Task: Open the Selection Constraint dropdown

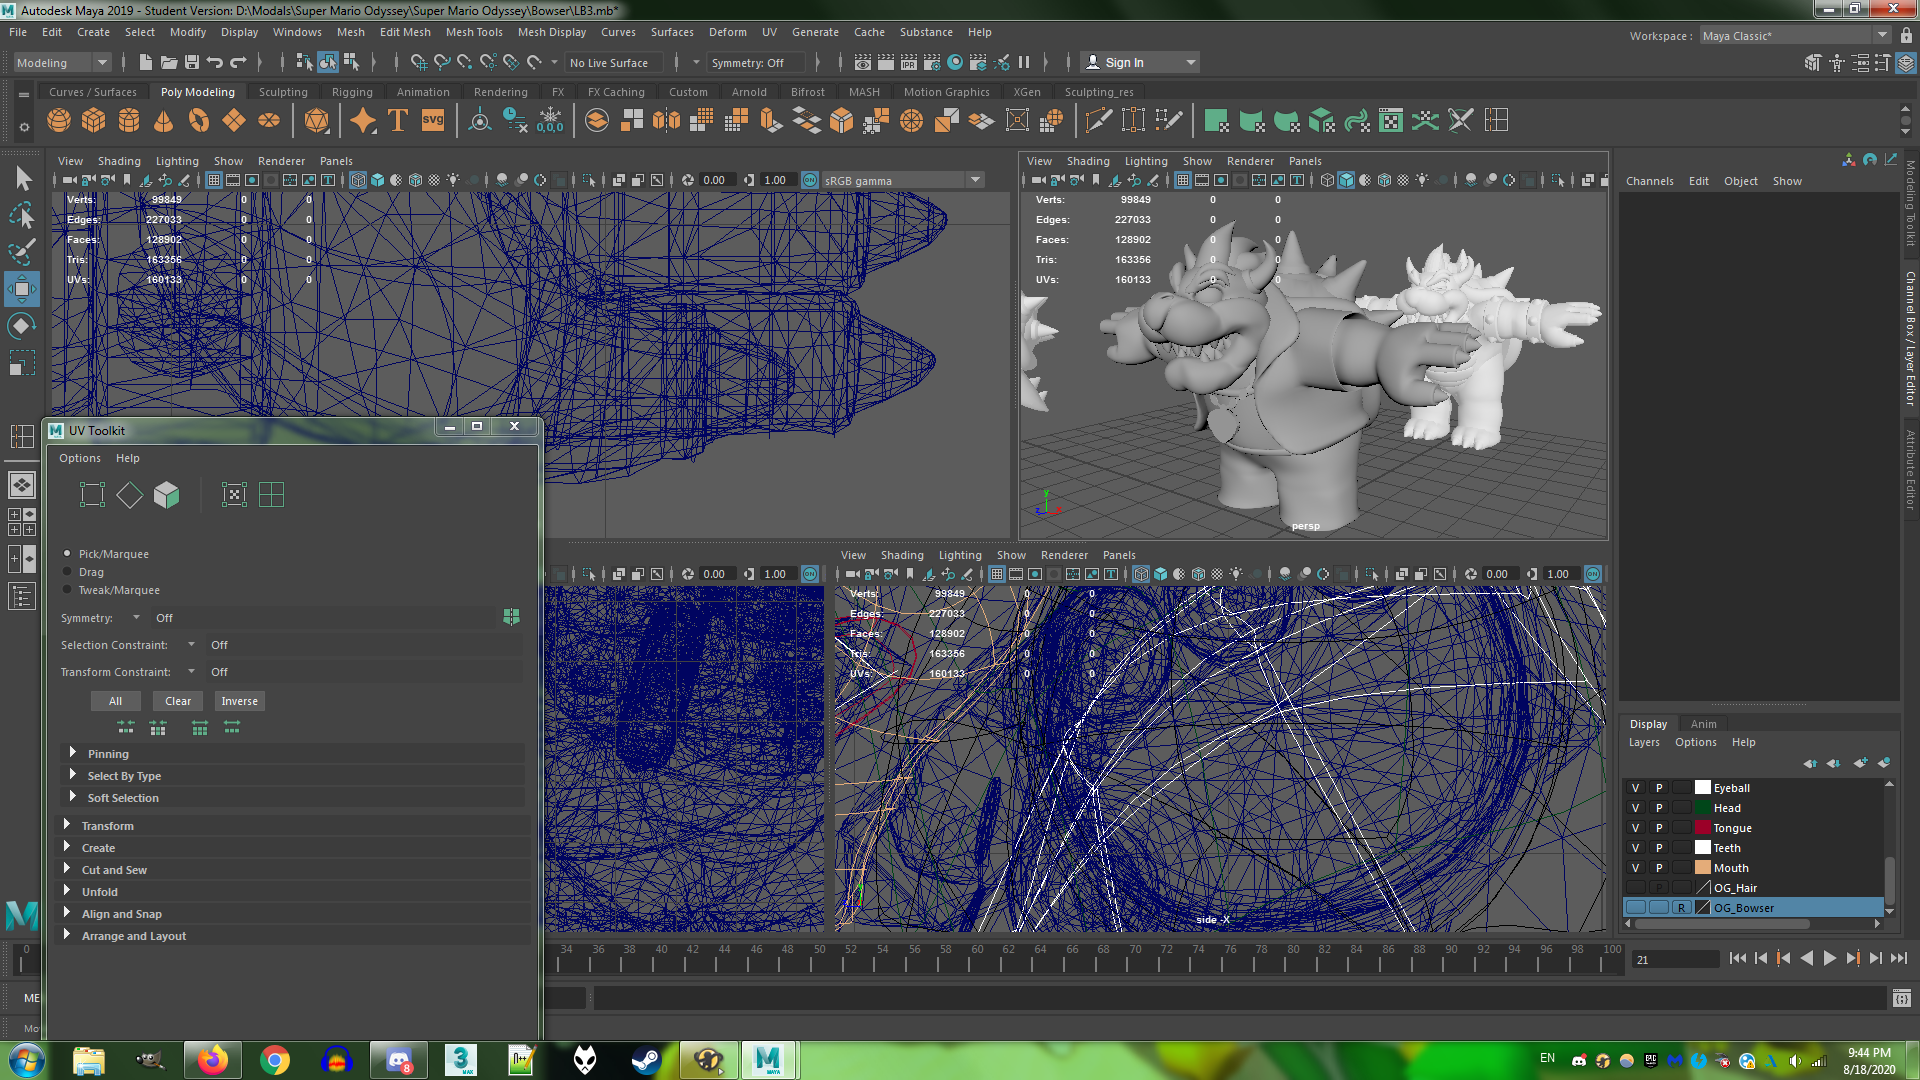Action: click(x=191, y=645)
